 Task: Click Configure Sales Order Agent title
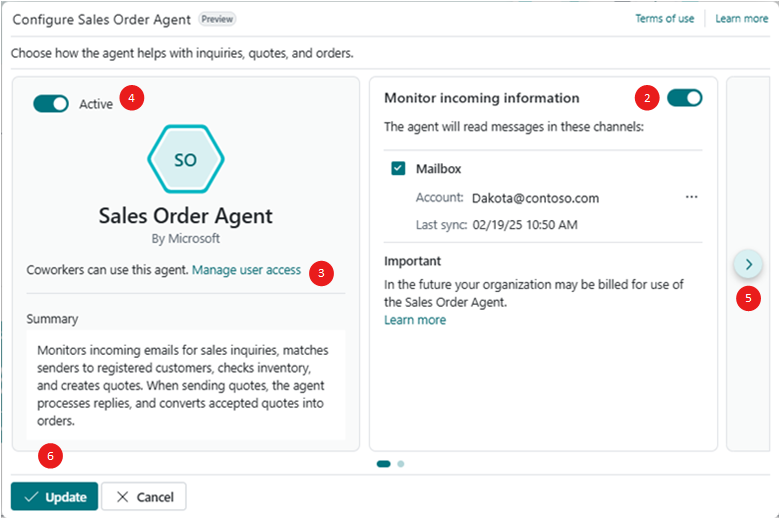point(101,19)
